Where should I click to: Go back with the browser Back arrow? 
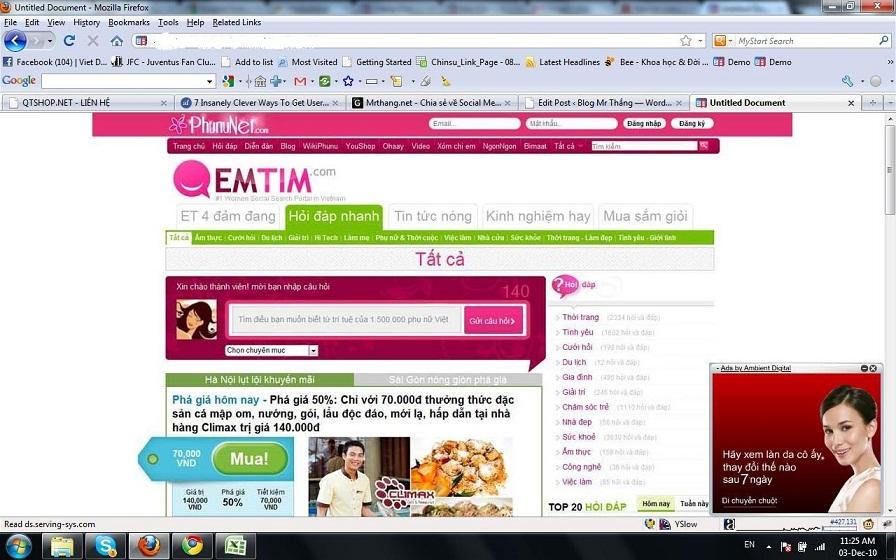15,41
